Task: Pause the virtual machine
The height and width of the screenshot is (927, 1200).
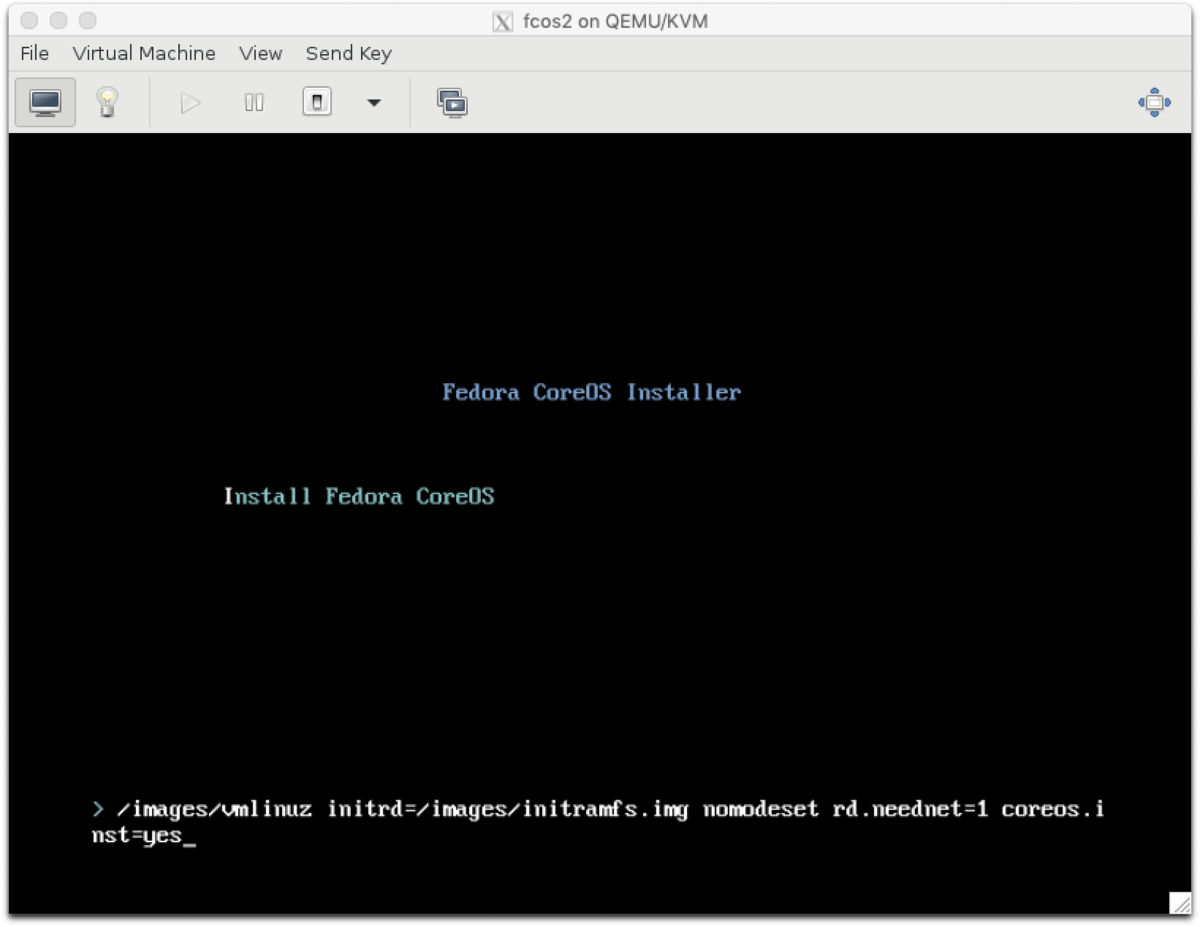Action: click(254, 102)
